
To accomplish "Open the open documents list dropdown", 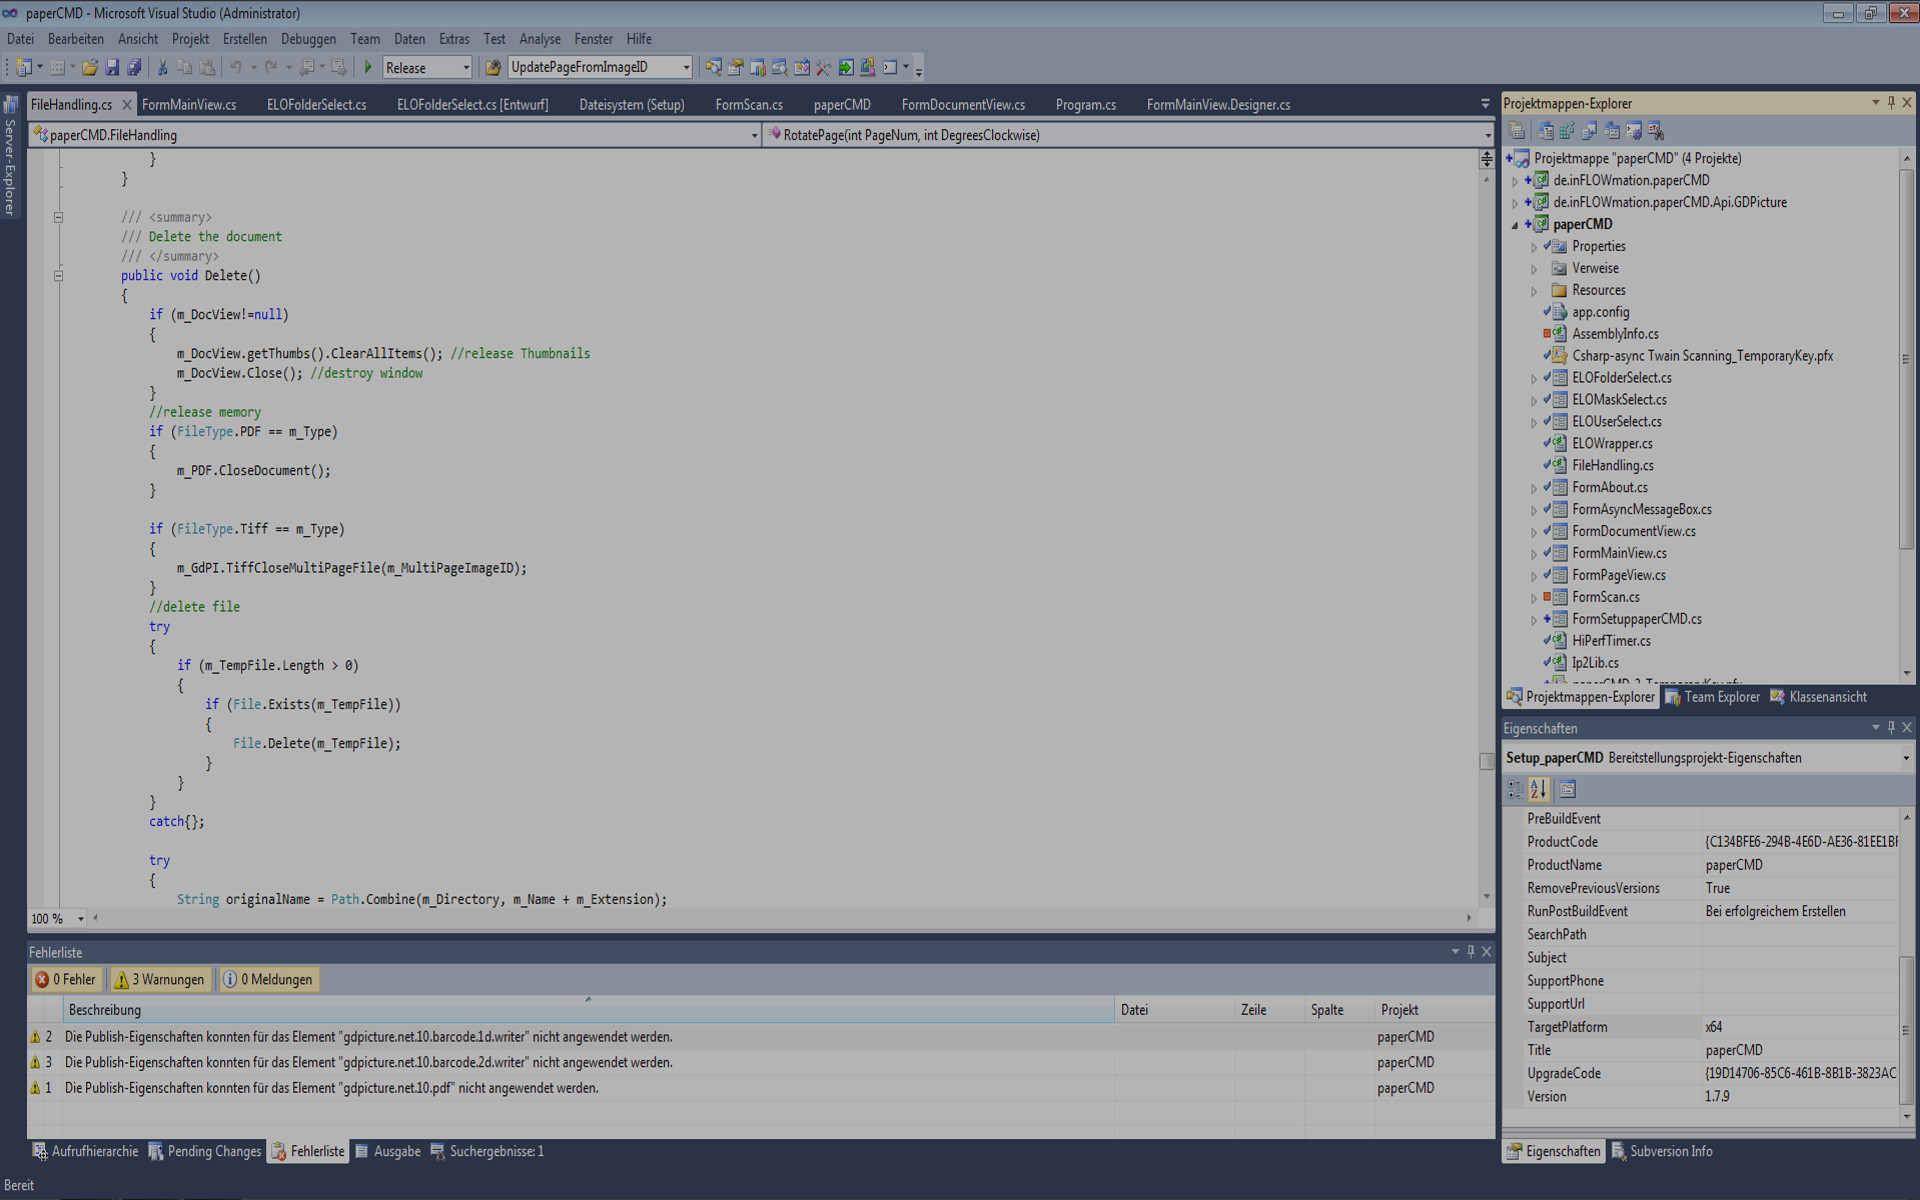I will [1485, 104].
